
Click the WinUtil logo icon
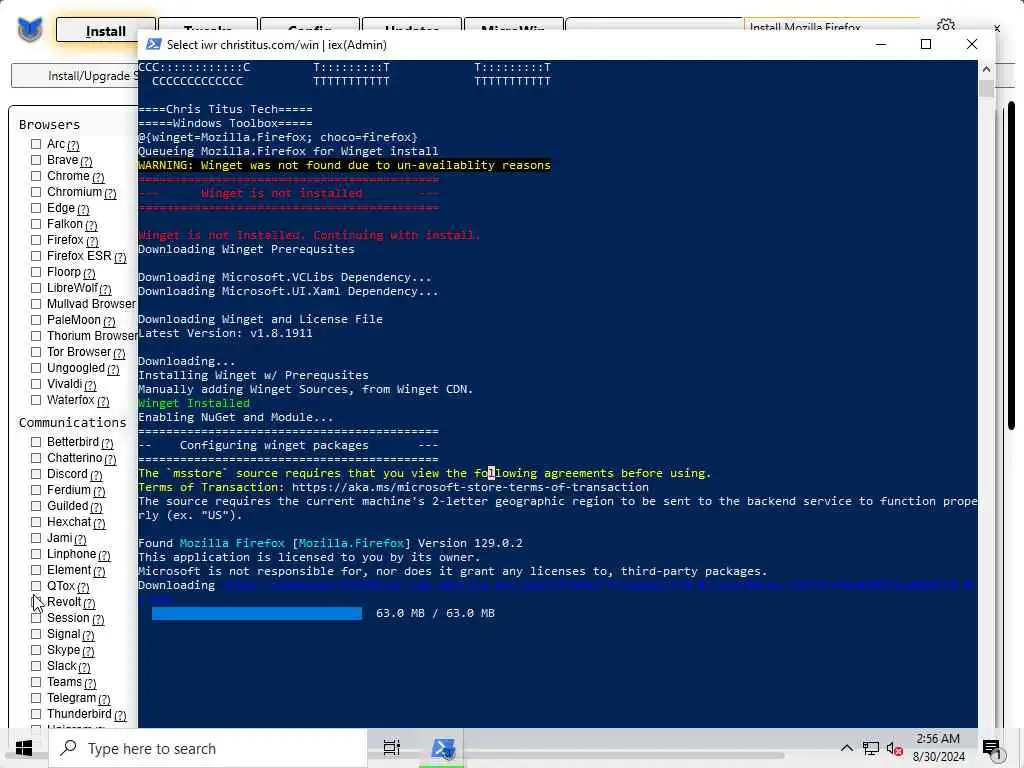30,30
